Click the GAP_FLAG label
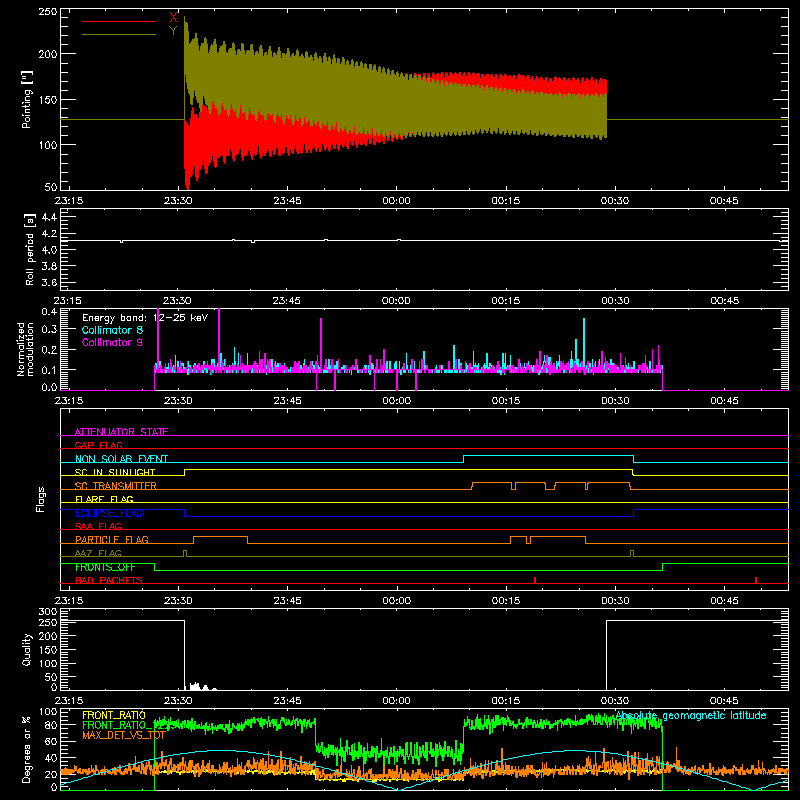Image resolution: width=800 pixels, height=800 pixels. point(98,445)
